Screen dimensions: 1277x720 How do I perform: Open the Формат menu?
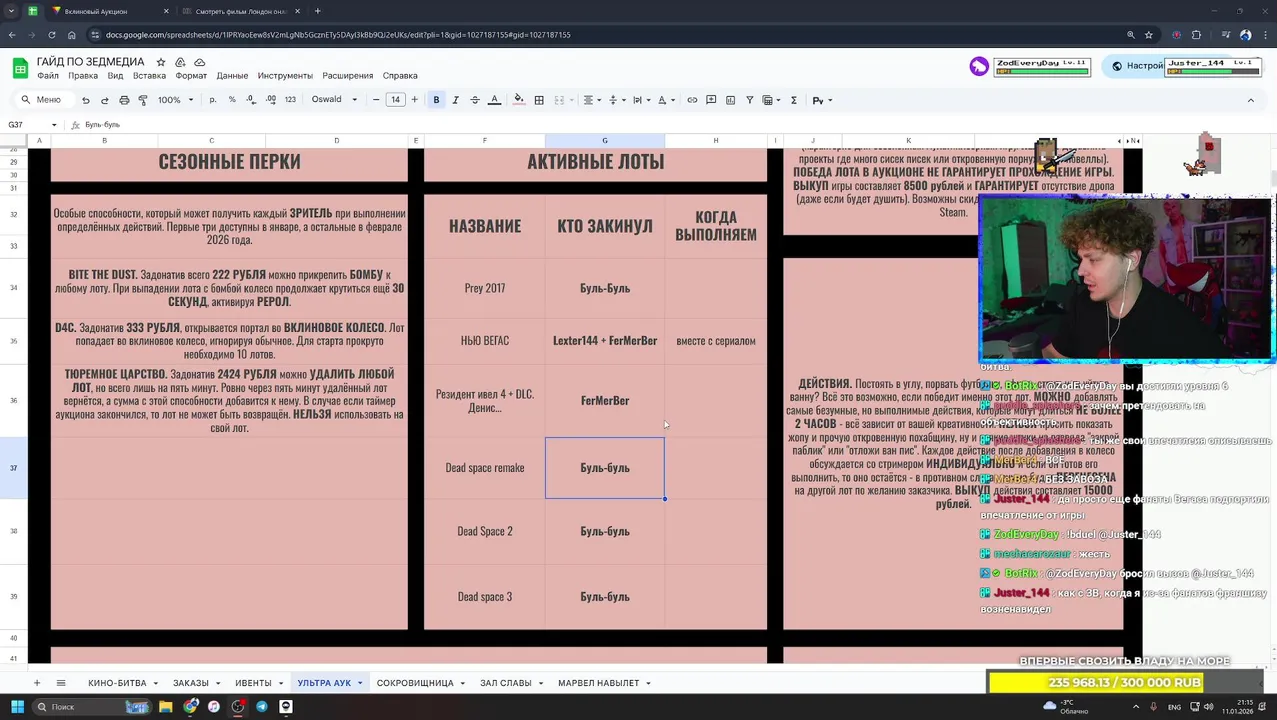tap(191, 76)
